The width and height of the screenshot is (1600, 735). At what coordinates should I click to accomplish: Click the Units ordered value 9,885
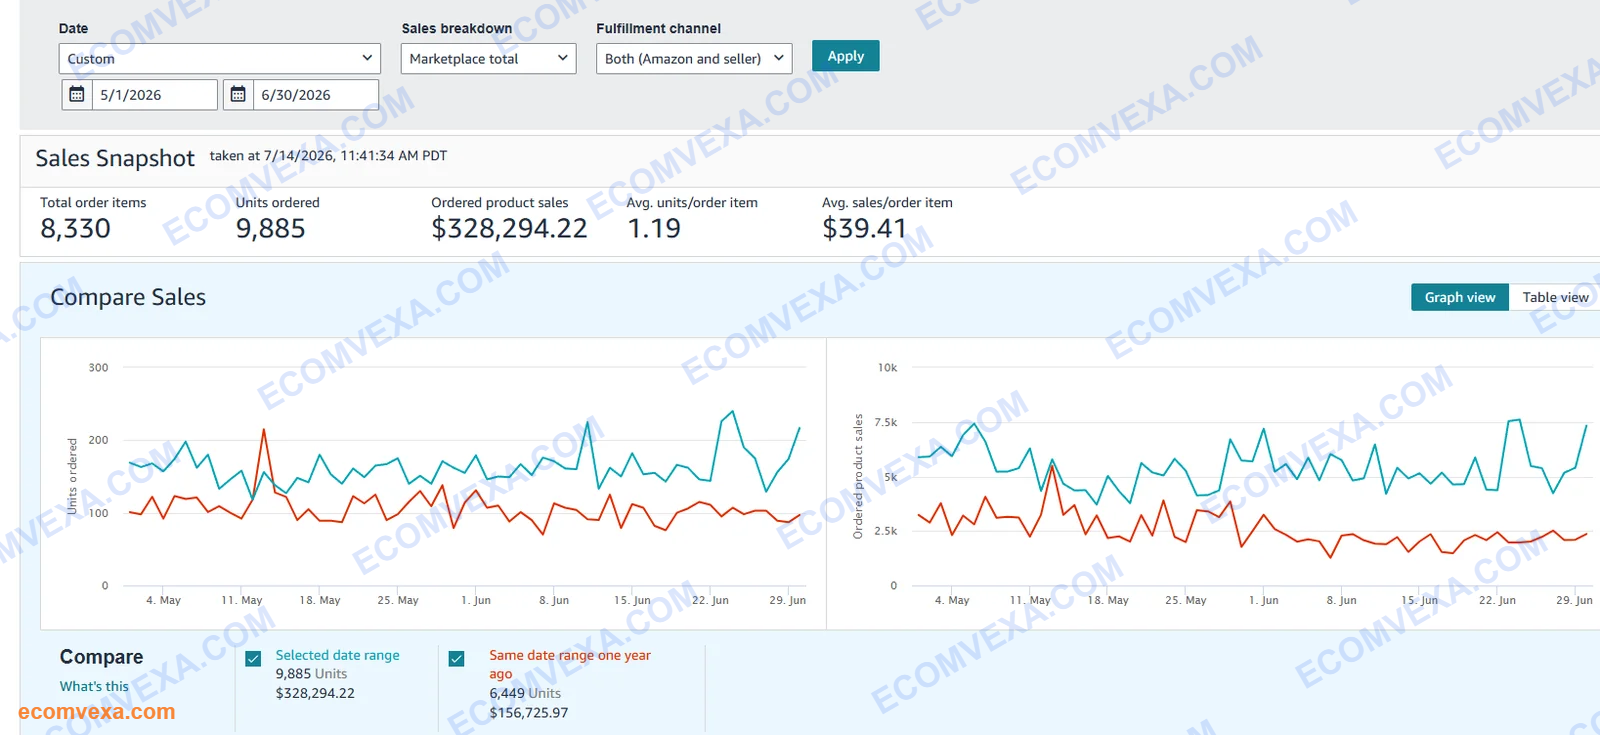tap(271, 229)
